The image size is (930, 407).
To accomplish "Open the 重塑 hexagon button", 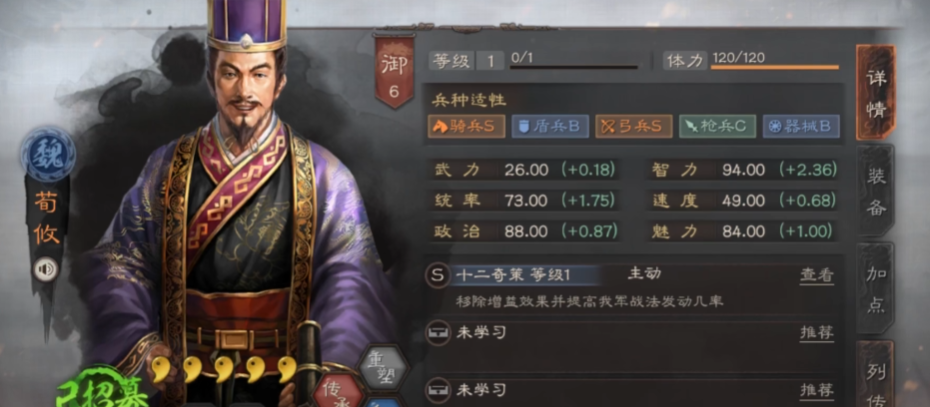I will 384,368.
